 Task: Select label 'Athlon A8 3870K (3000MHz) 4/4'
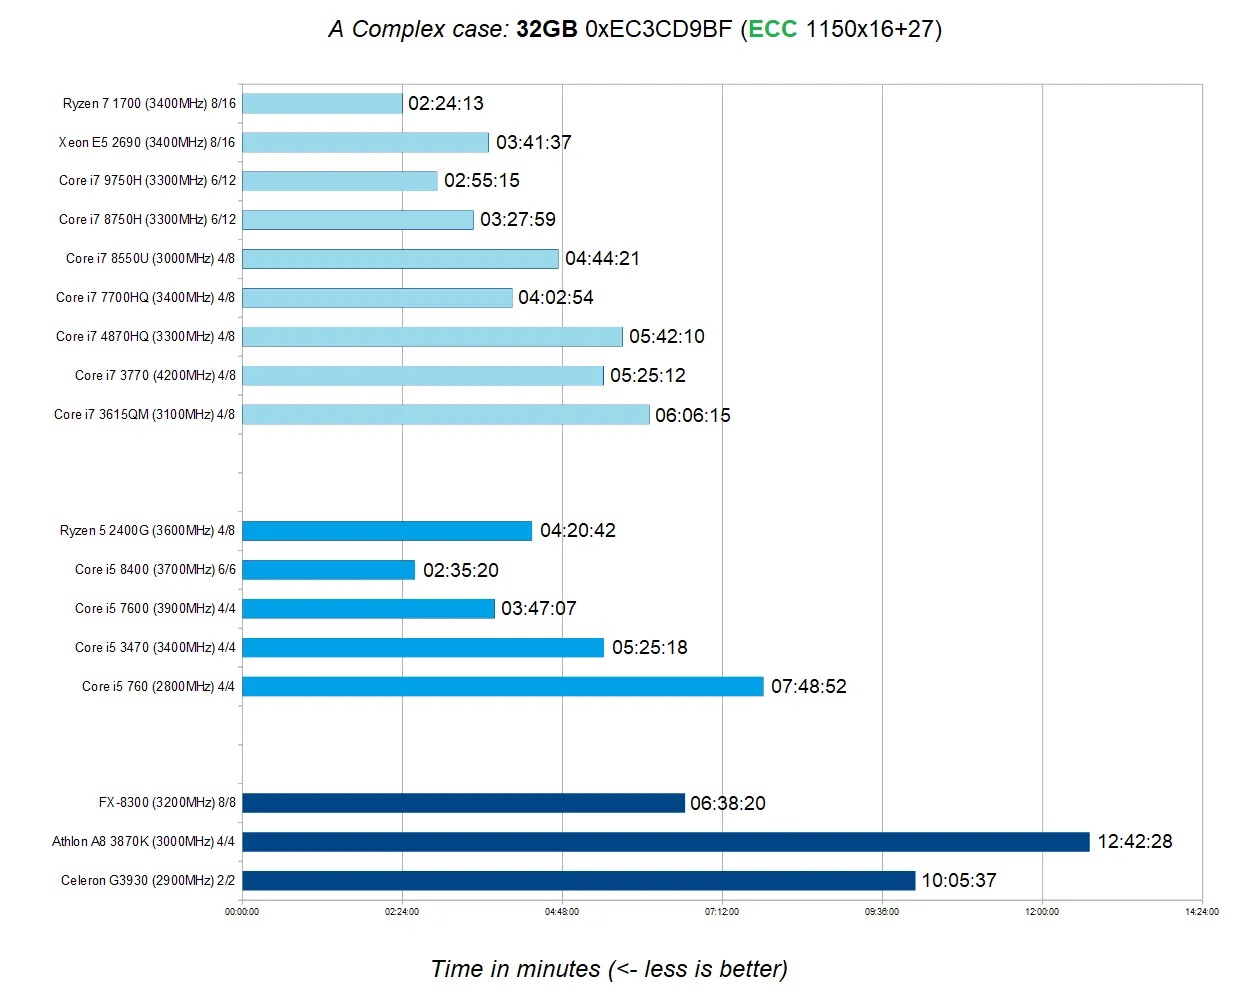144,842
